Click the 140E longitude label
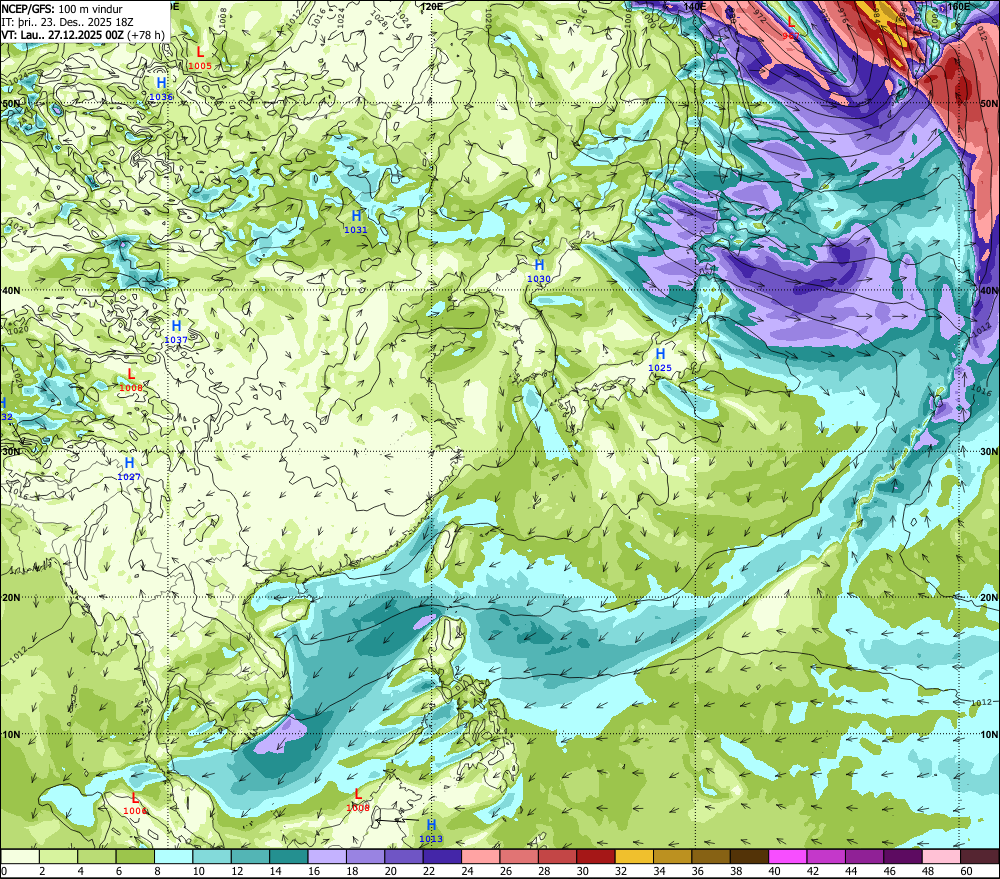The image size is (1000, 879). (x=695, y=6)
